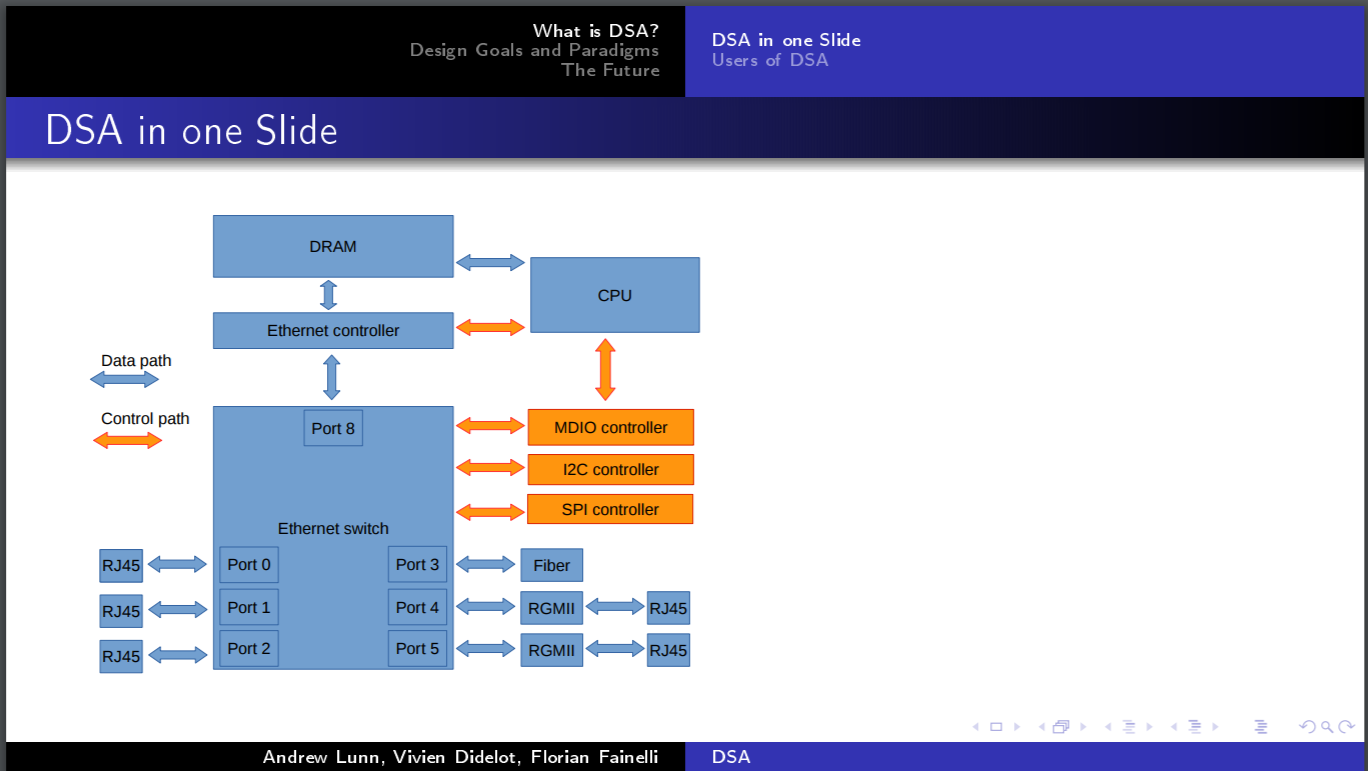The width and height of the screenshot is (1368, 771).
Task: Select 'Users of DSA' subsection link
Action: tap(770, 60)
